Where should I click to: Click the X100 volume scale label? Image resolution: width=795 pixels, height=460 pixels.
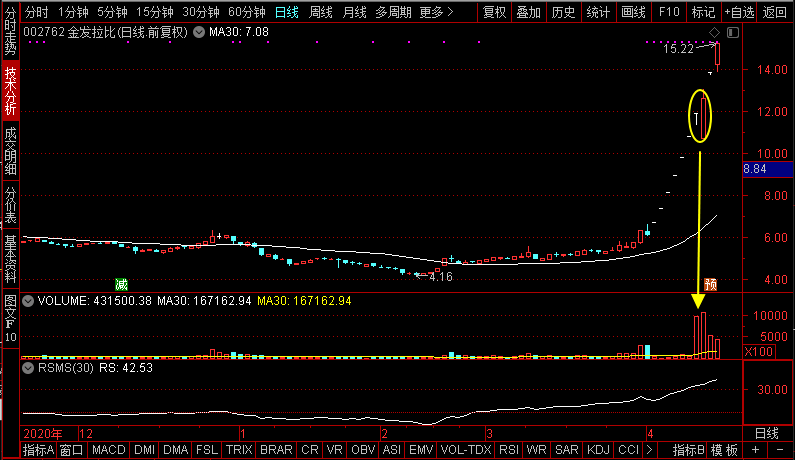759,352
